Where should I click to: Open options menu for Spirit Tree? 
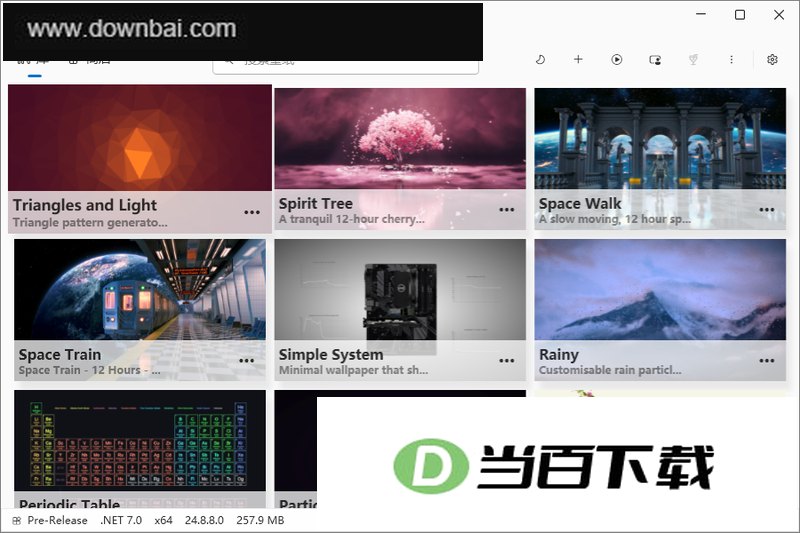(507, 210)
